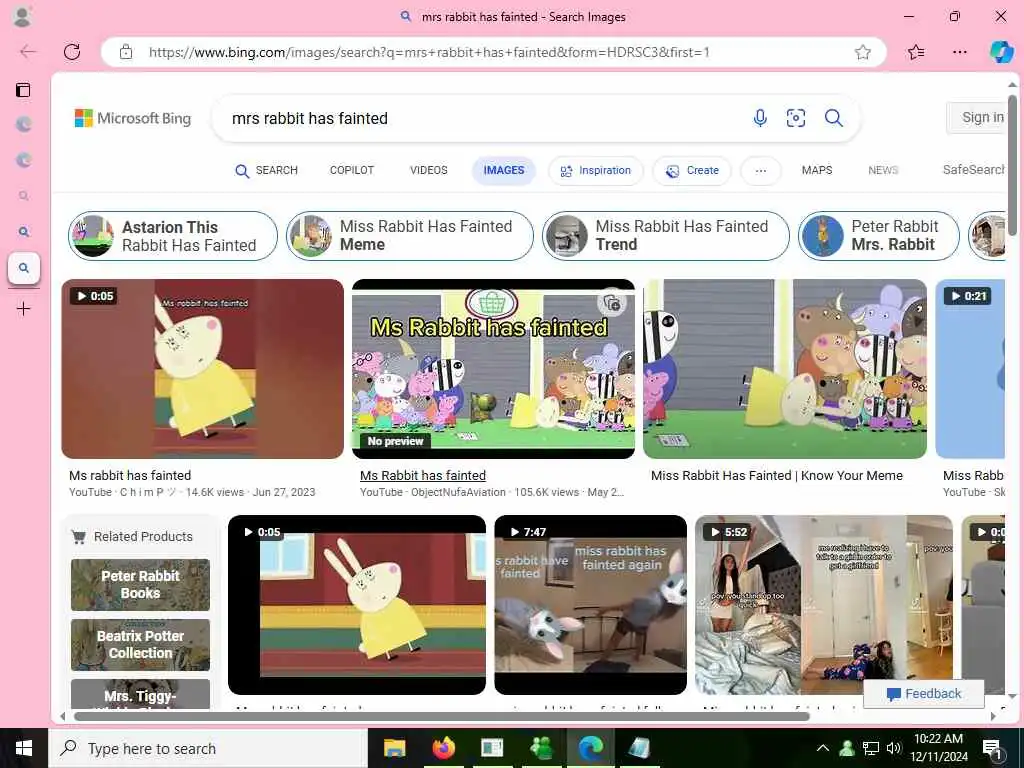Open Ms rabbit has fainted ChimP title
1024x768 pixels.
pos(130,475)
